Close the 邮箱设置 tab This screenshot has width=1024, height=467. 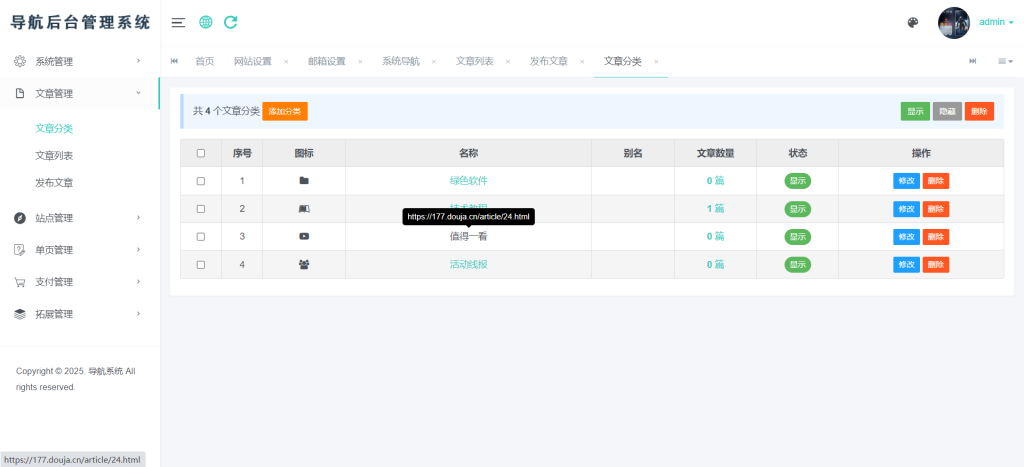tap(360, 61)
